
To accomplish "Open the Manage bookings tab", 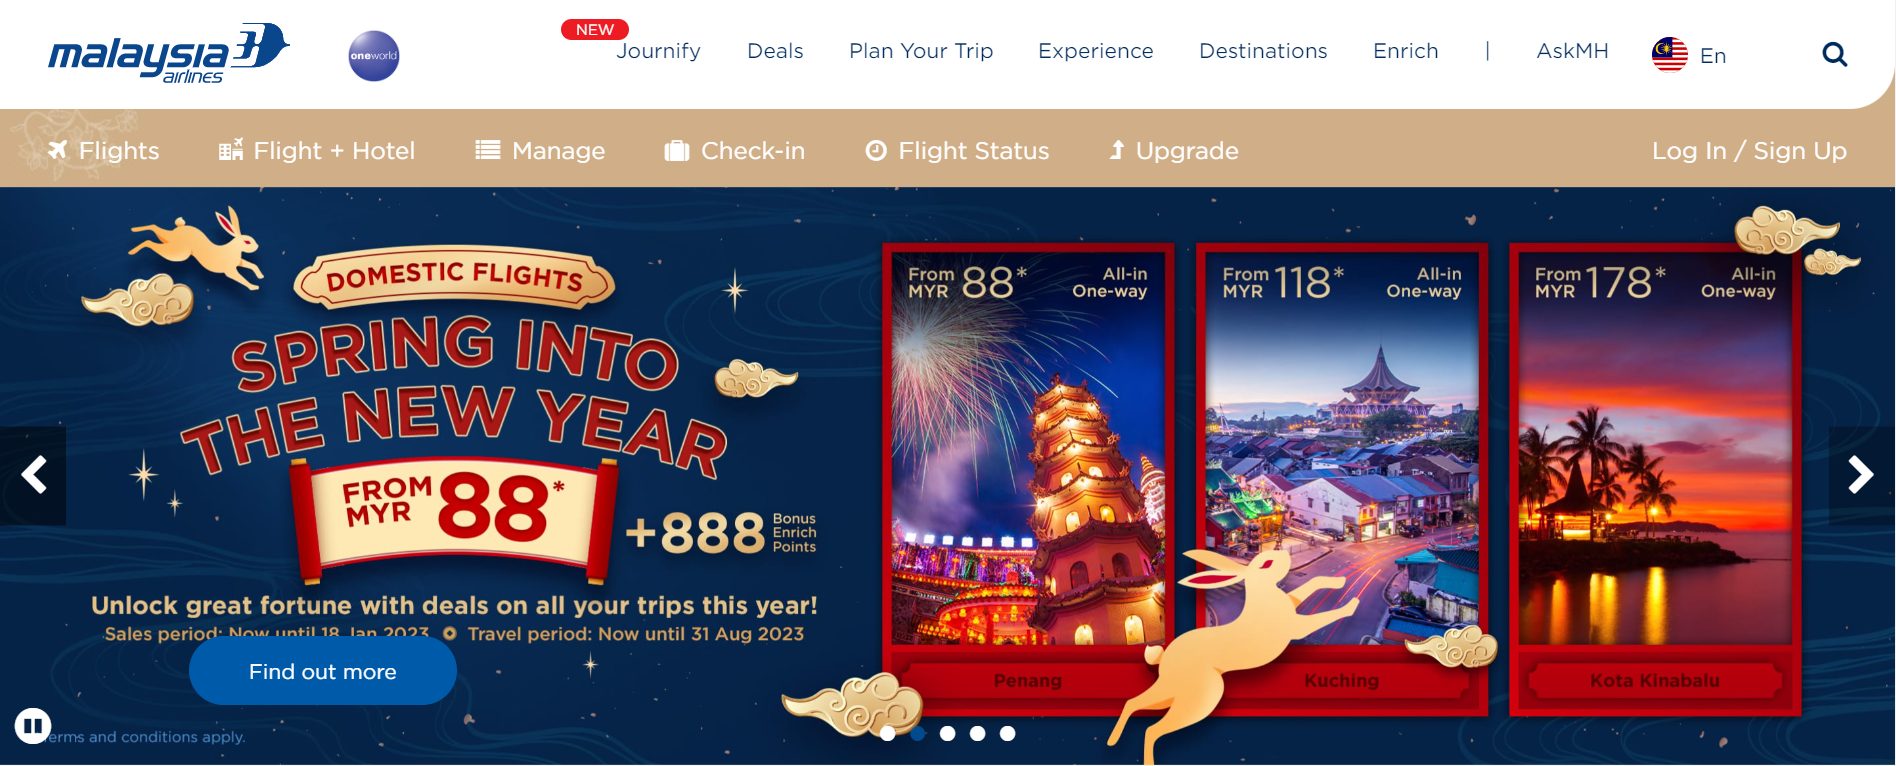I will coord(540,151).
